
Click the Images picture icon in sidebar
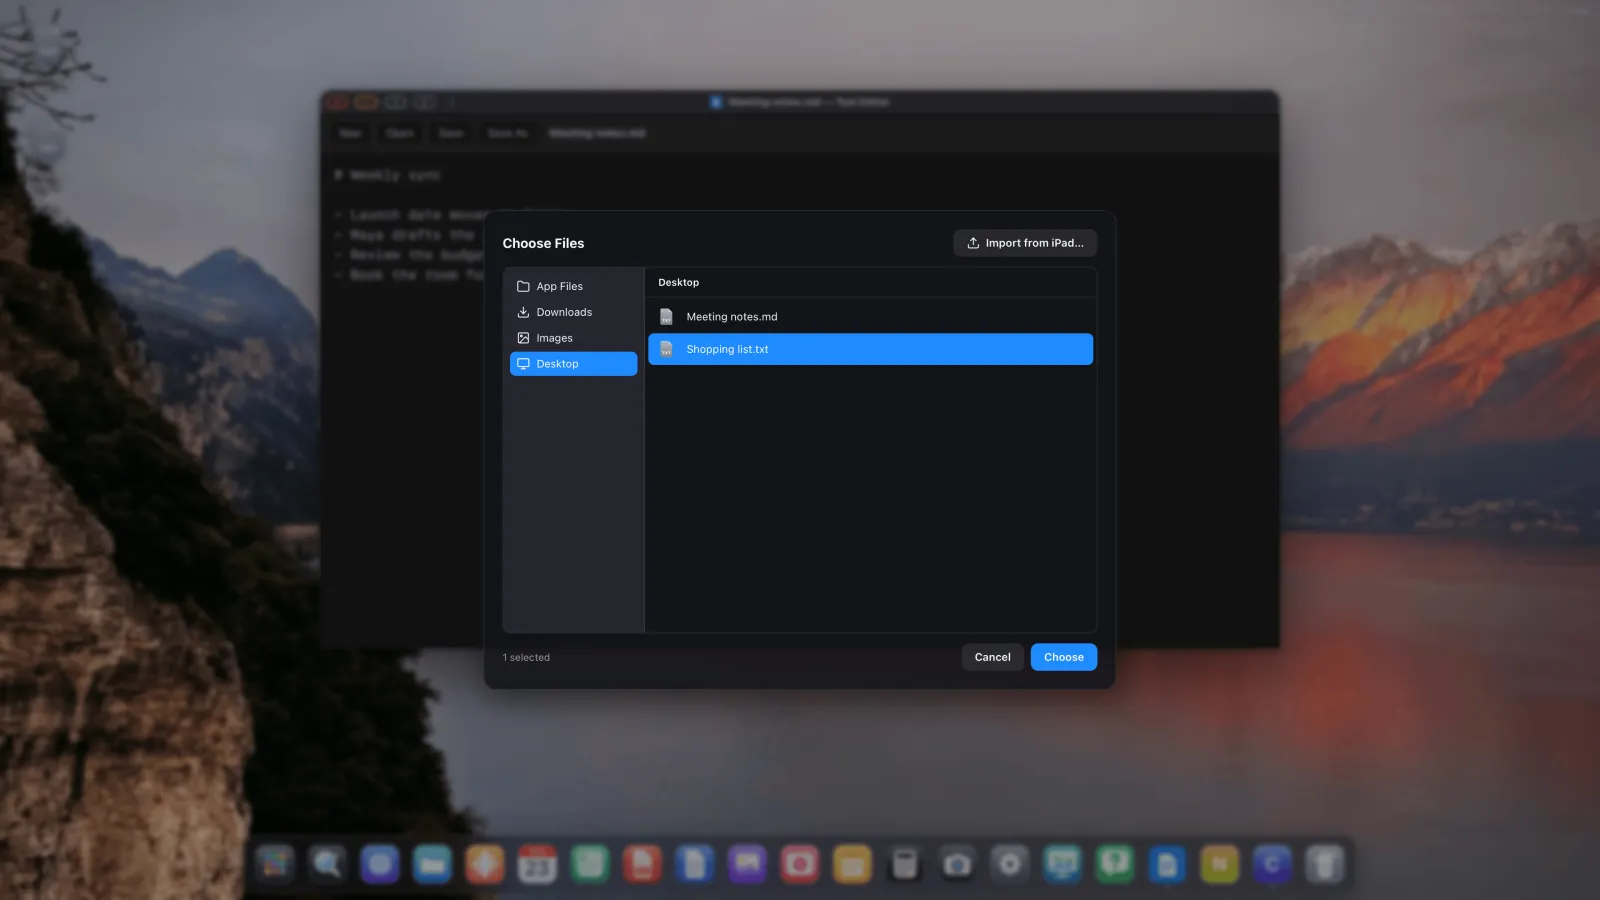523,338
